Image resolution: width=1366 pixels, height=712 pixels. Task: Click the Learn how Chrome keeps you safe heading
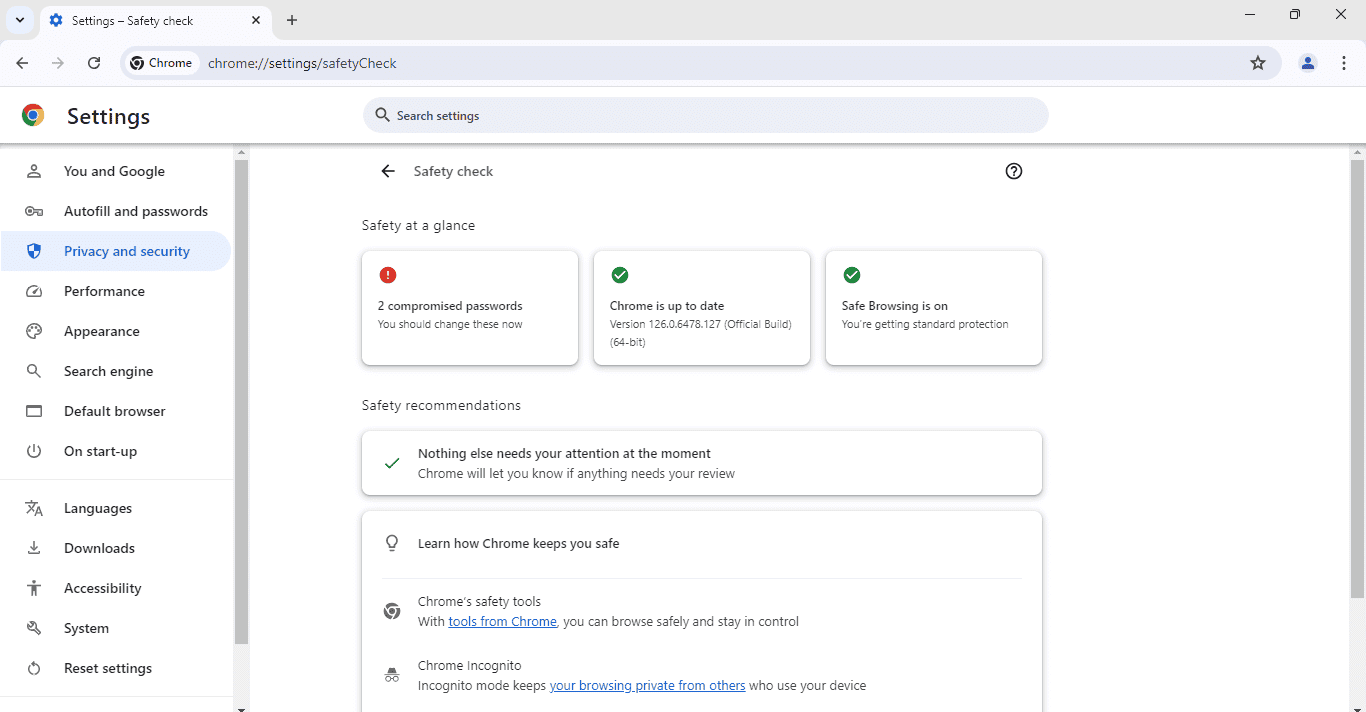(x=518, y=543)
